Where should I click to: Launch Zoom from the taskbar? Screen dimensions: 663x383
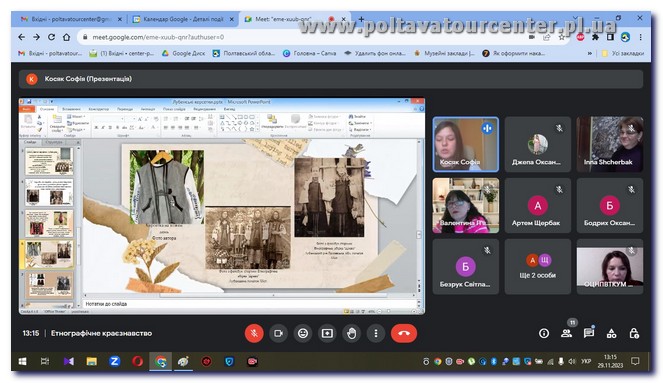point(114,361)
